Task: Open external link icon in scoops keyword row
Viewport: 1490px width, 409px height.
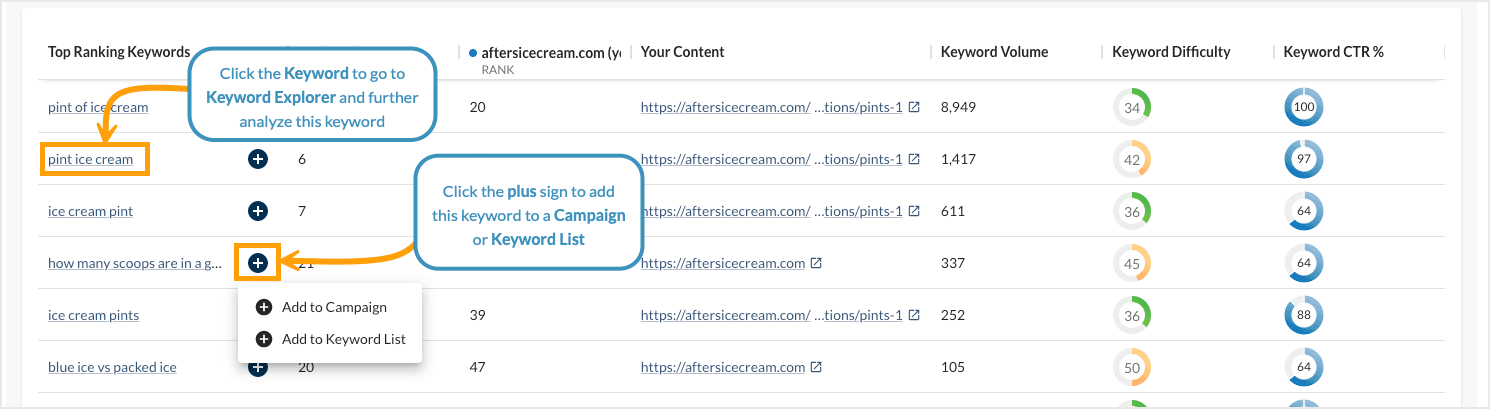Action: tap(816, 263)
